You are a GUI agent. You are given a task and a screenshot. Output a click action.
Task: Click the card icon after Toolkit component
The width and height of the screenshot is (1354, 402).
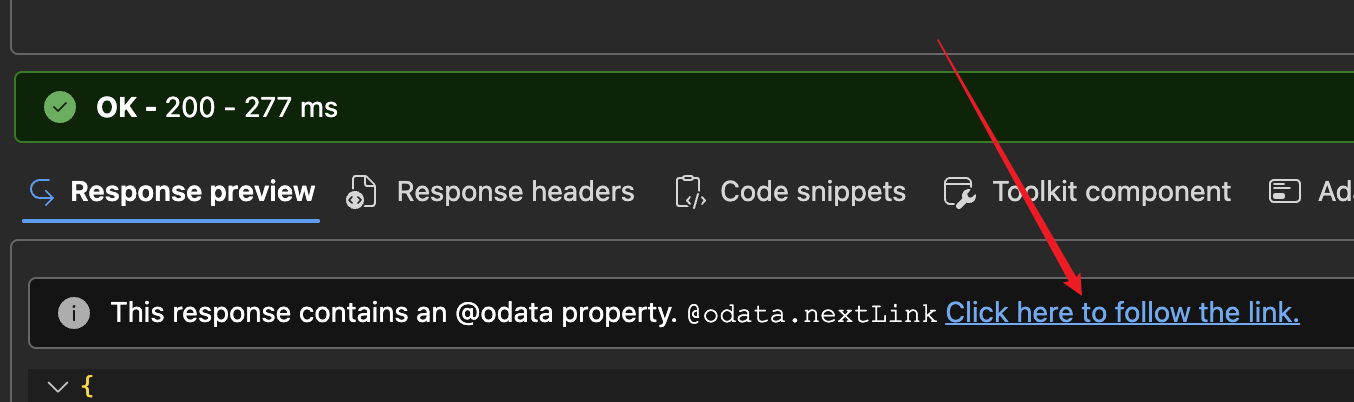[1284, 192]
